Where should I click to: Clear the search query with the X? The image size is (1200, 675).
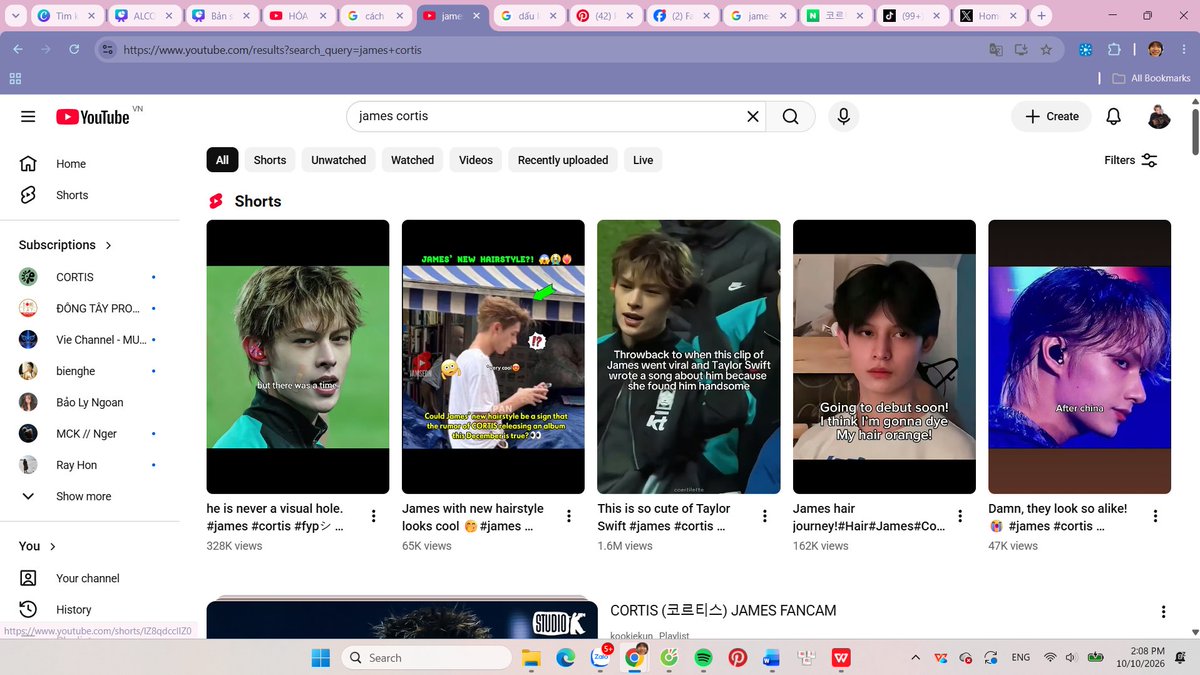pos(753,117)
